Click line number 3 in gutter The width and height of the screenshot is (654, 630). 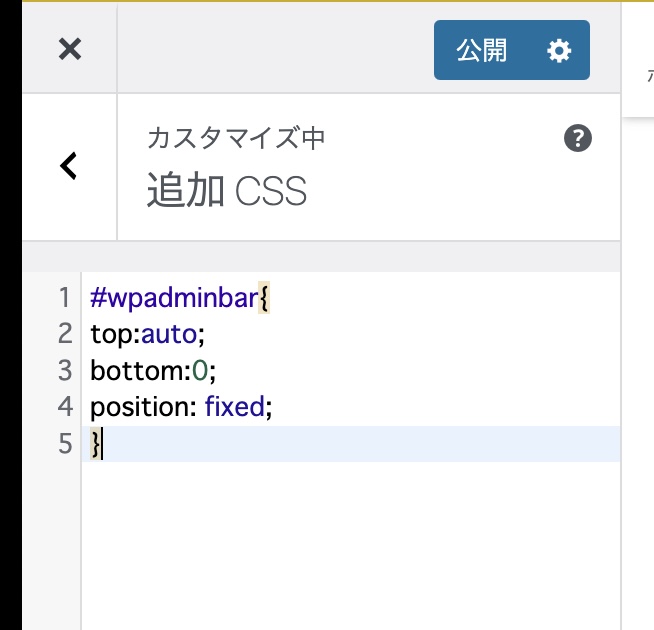tap(65, 370)
